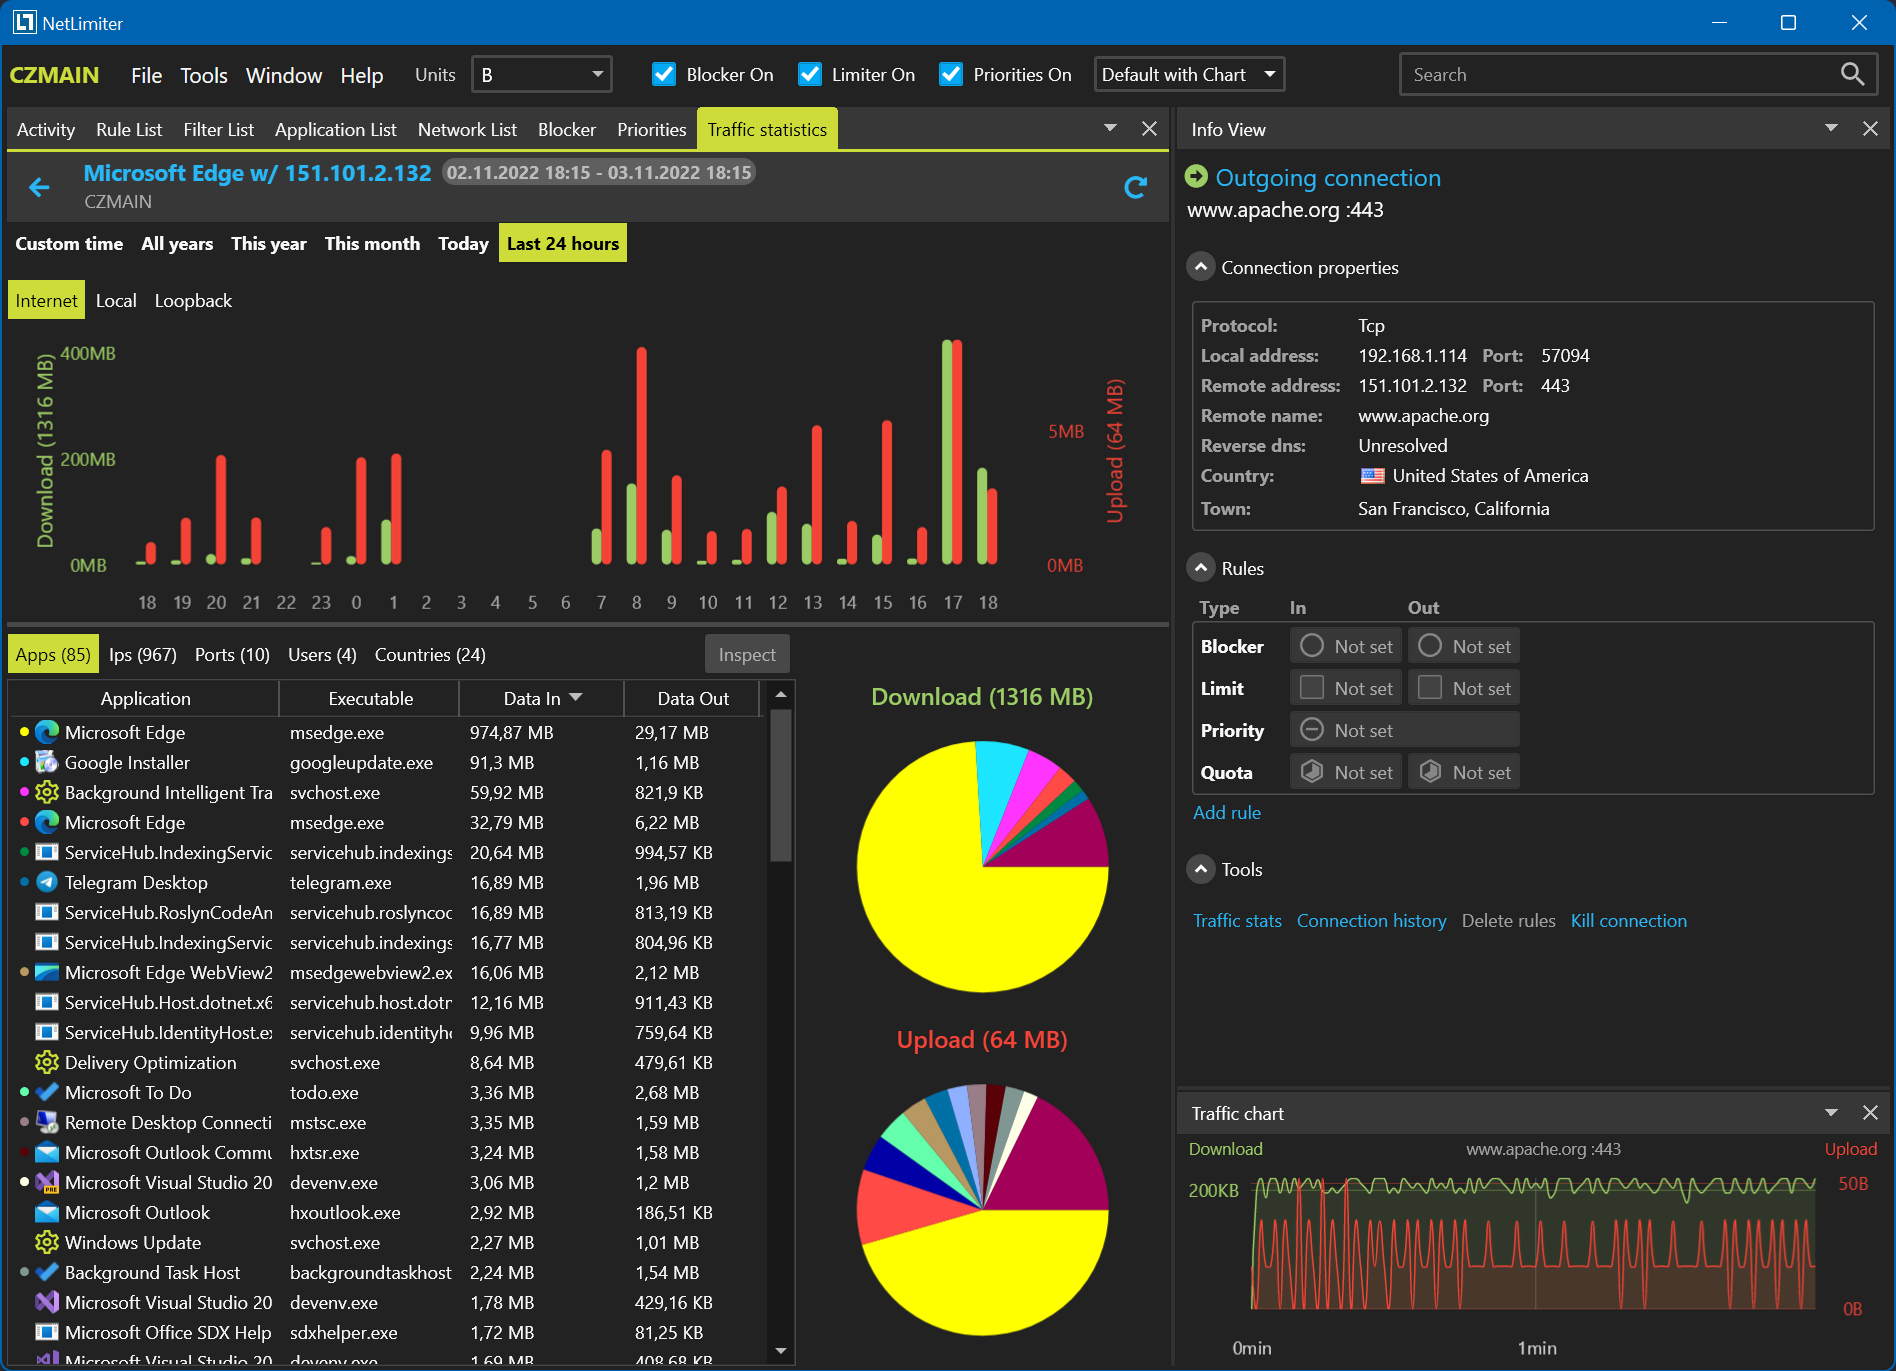Click the Telegram Desktop app icon
Screen dimensions: 1896x1371
pos(47,882)
